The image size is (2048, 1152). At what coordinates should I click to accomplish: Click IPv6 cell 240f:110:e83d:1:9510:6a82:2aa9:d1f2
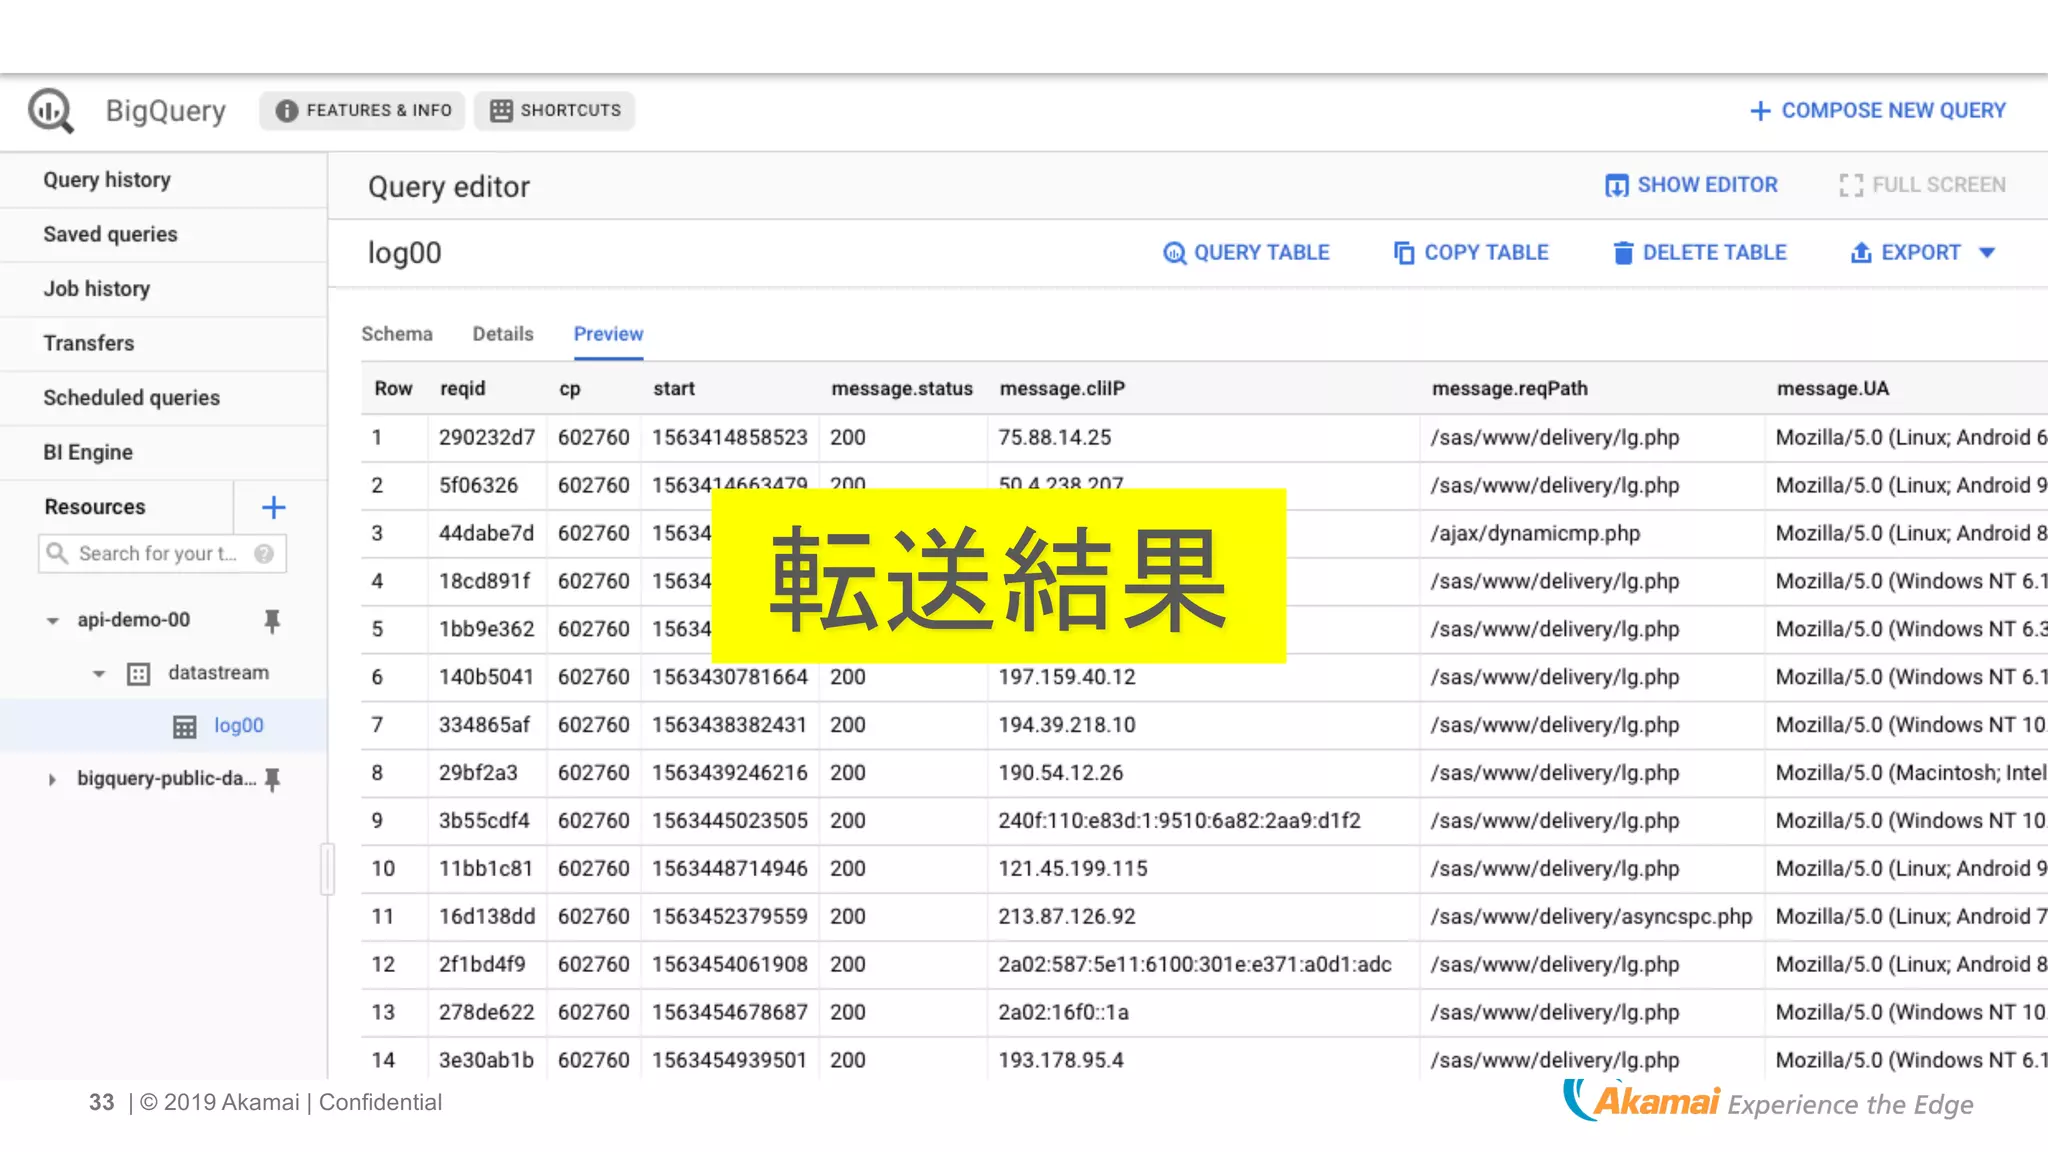(1180, 821)
